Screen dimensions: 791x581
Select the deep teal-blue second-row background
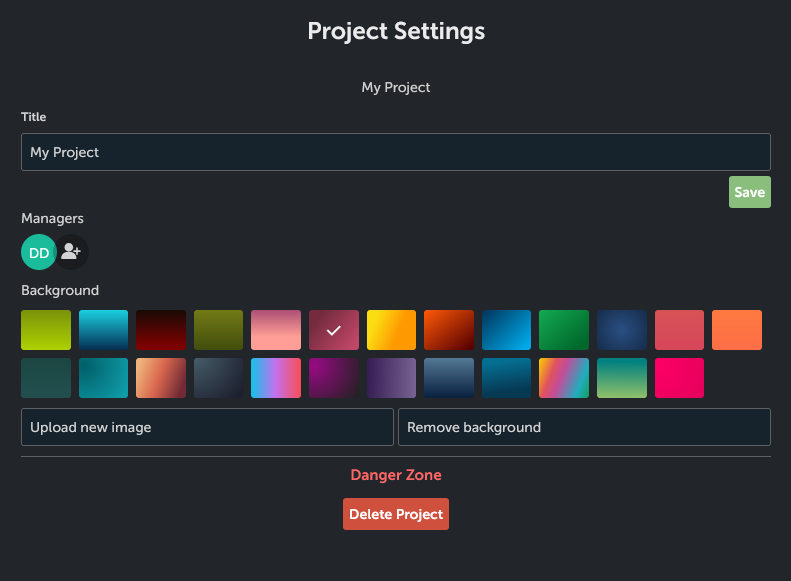pyautogui.click(x=506, y=378)
